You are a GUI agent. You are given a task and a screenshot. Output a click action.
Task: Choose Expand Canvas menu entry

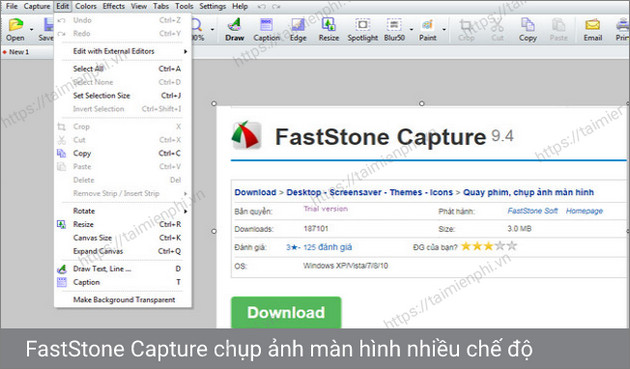pos(123,251)
